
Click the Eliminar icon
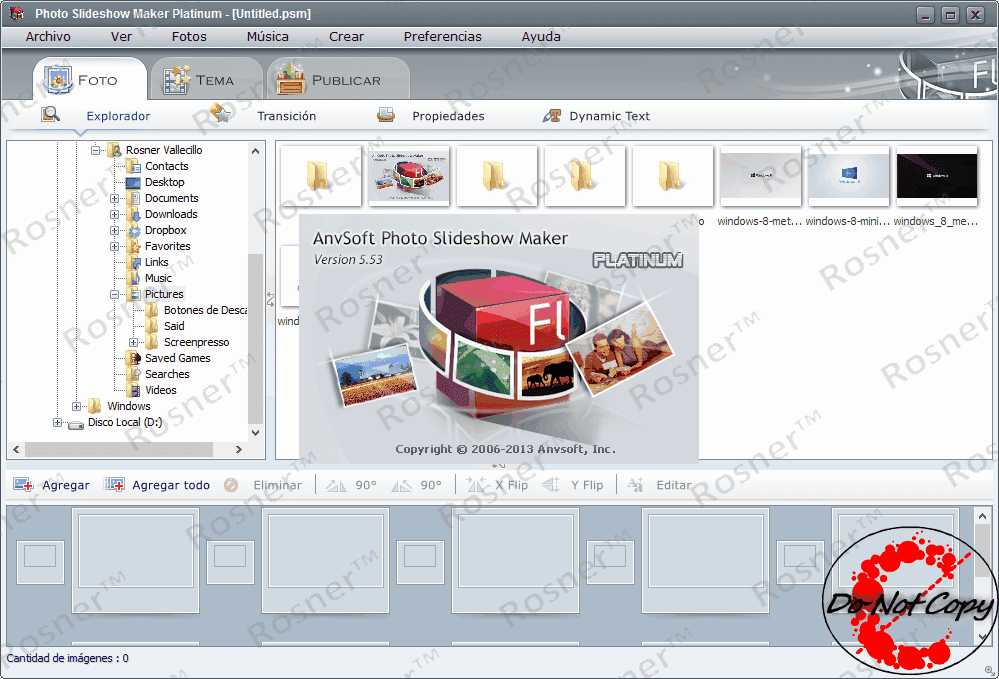(x=231, y=485)
